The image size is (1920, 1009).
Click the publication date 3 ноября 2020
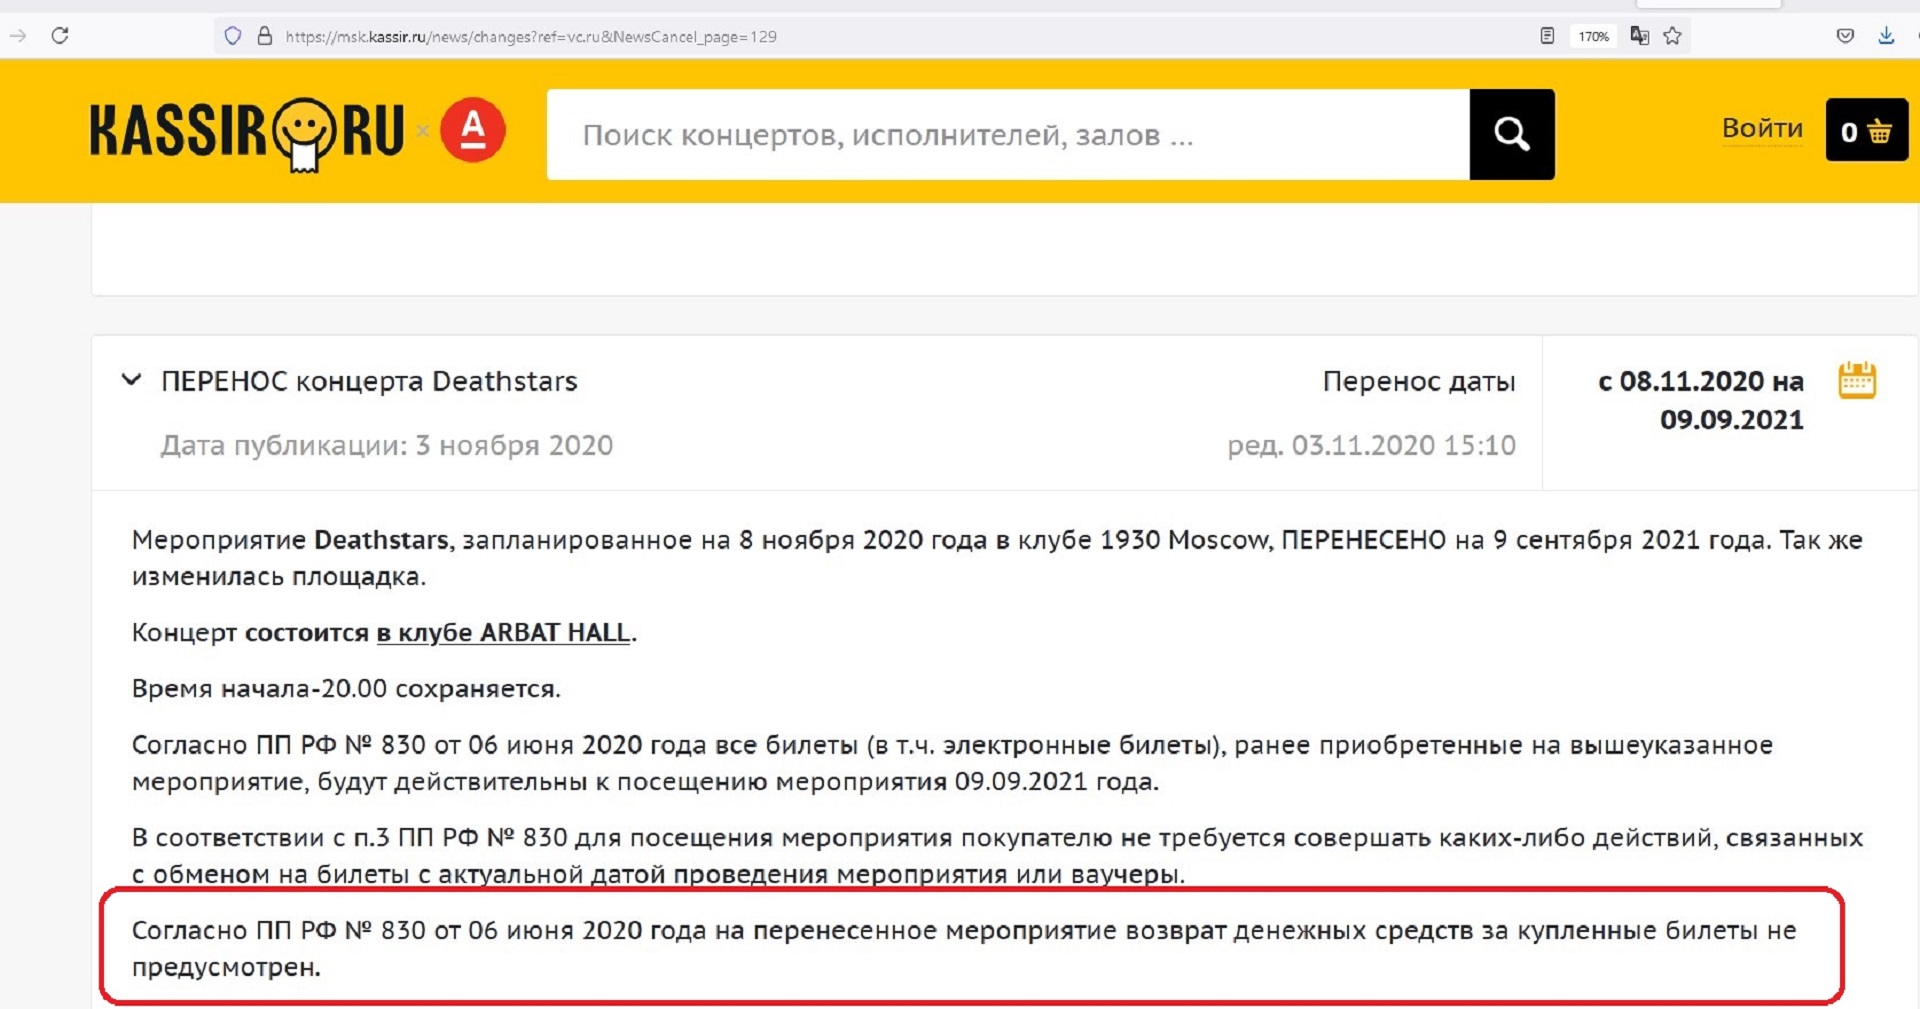coord(387,445)
